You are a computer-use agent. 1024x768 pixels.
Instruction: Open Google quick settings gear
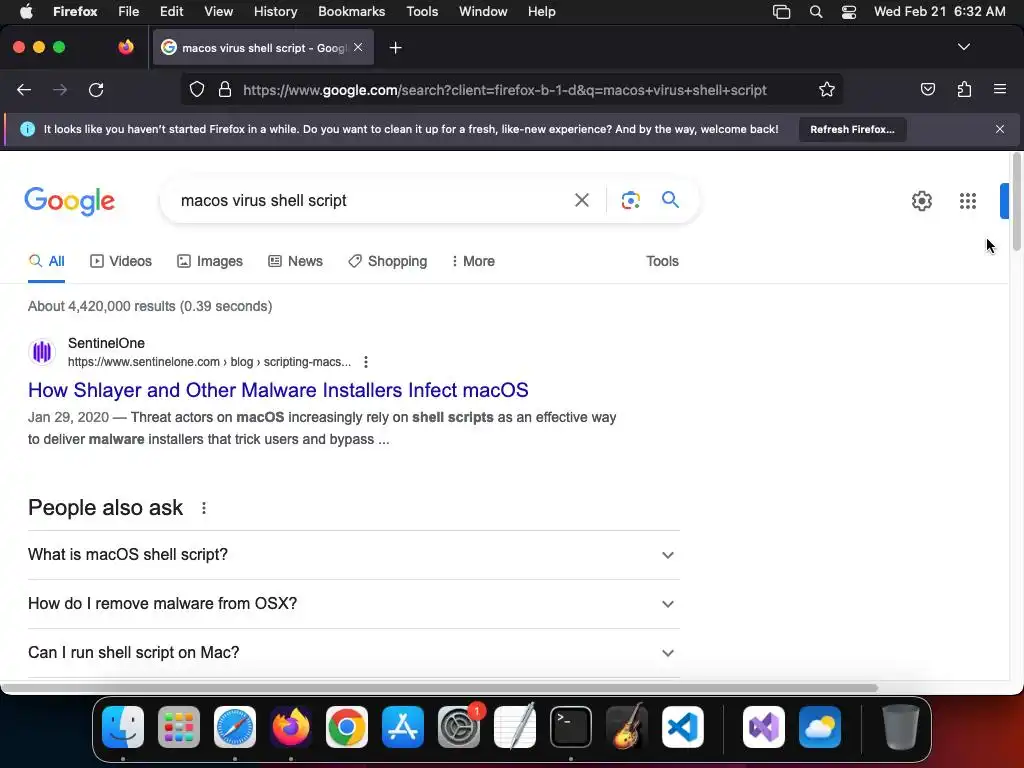tap(921, 201)
